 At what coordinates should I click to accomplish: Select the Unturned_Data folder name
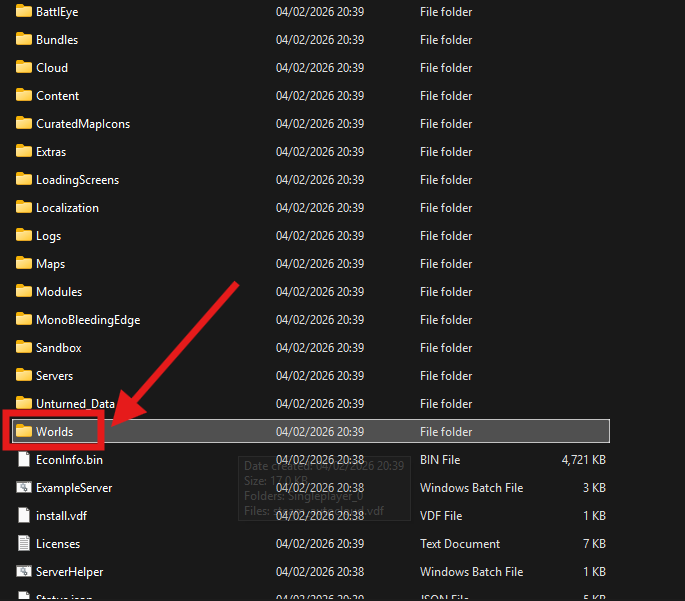[75, 404]
